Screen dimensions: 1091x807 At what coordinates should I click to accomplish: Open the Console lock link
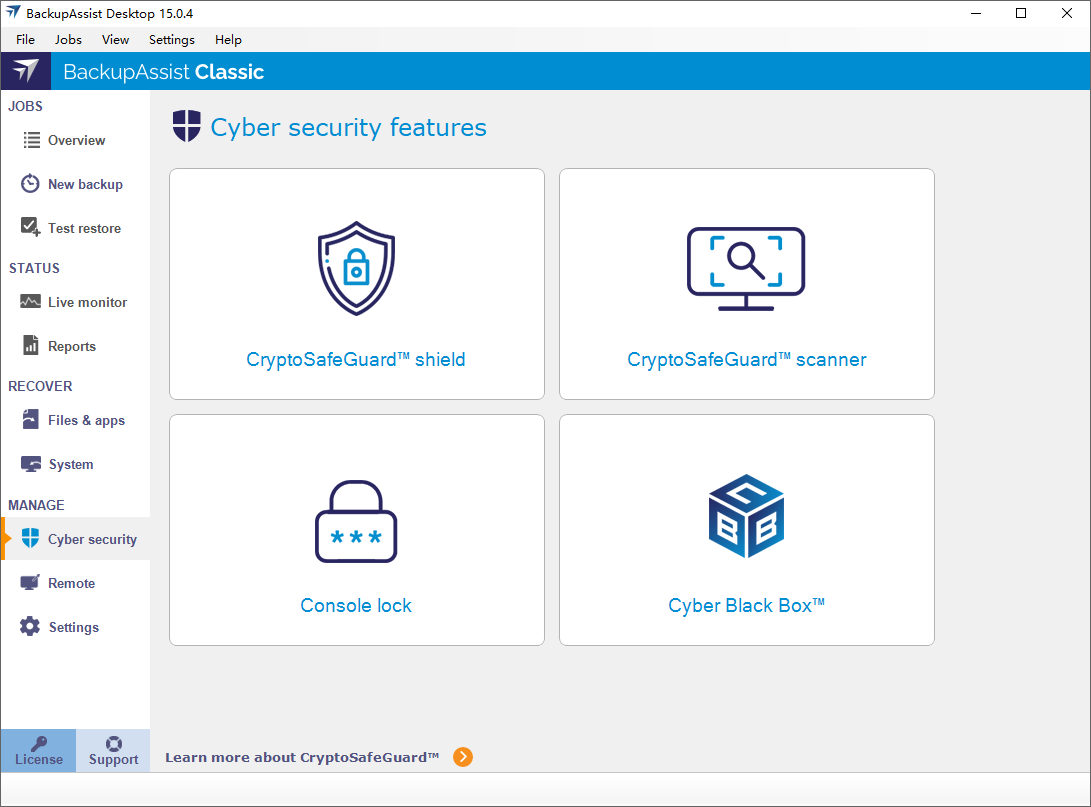point(356,605)
